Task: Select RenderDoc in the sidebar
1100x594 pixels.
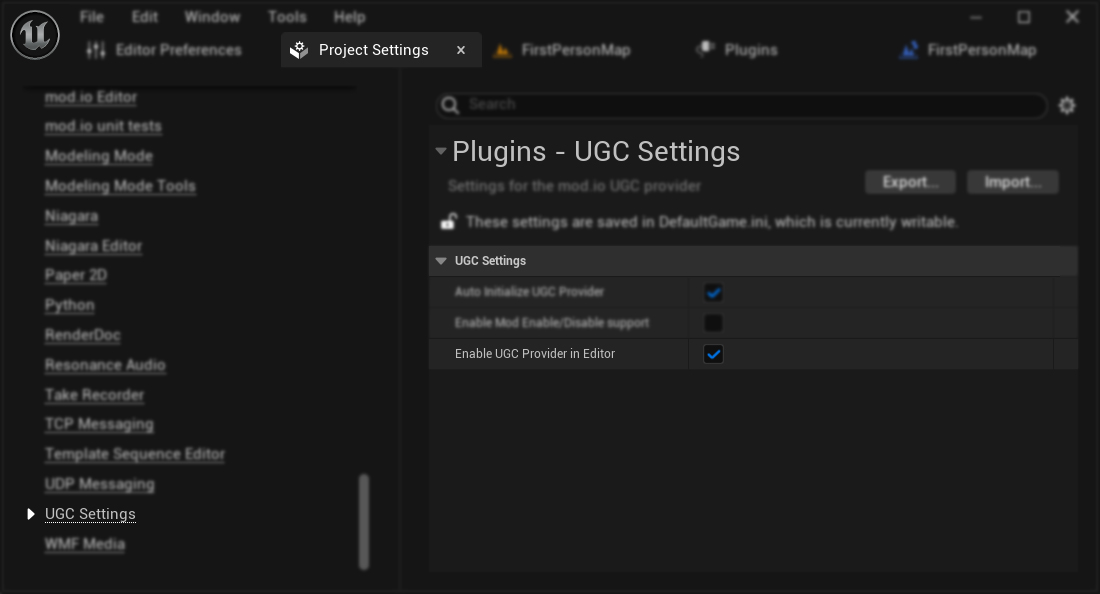Action: coord(83,335)
